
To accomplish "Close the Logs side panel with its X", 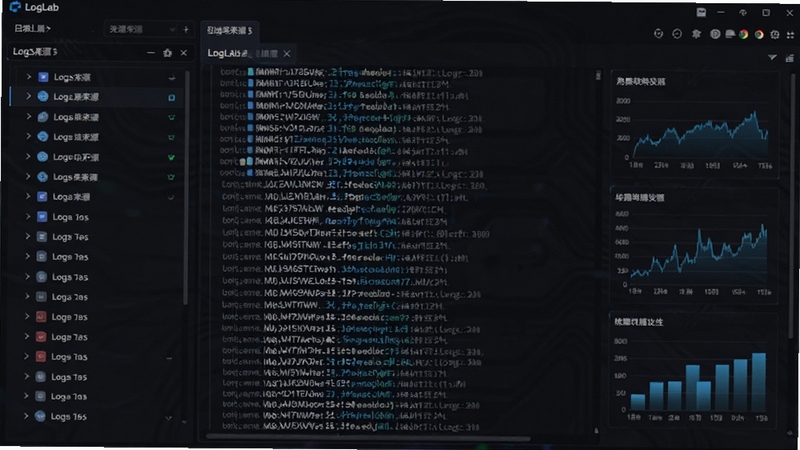I will pos(184,53).
